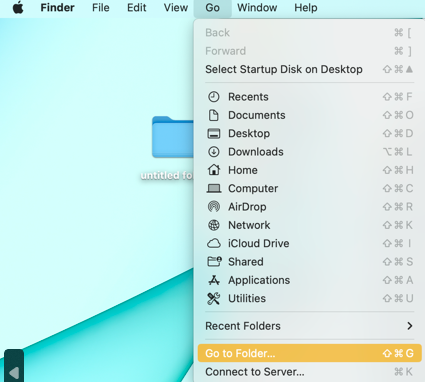Screen dimensions: 425x382
Task: Choose the Utilities menu entry
Action: click(x=309, y=299)
